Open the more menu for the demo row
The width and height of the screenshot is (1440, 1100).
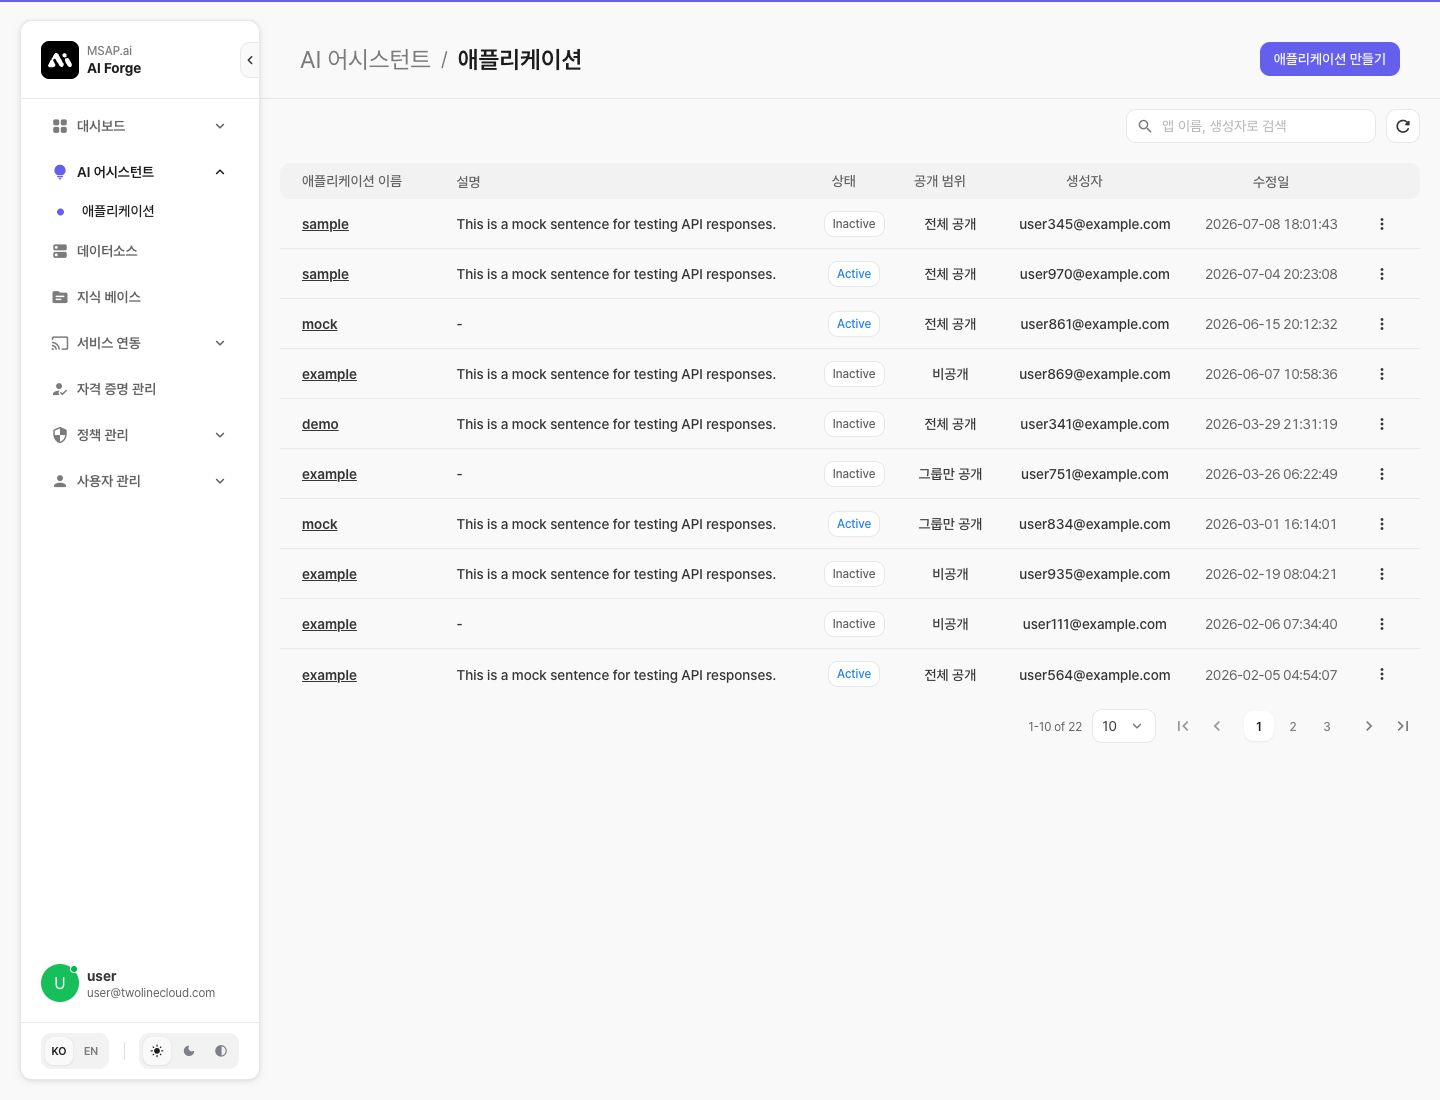click(x=1382, y=424)
